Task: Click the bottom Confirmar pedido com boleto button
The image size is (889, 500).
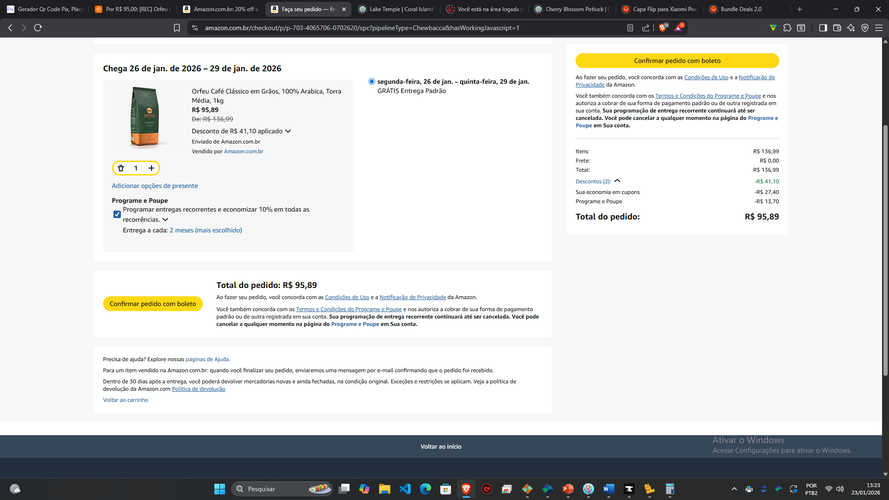Action: (x=153, y=304)
